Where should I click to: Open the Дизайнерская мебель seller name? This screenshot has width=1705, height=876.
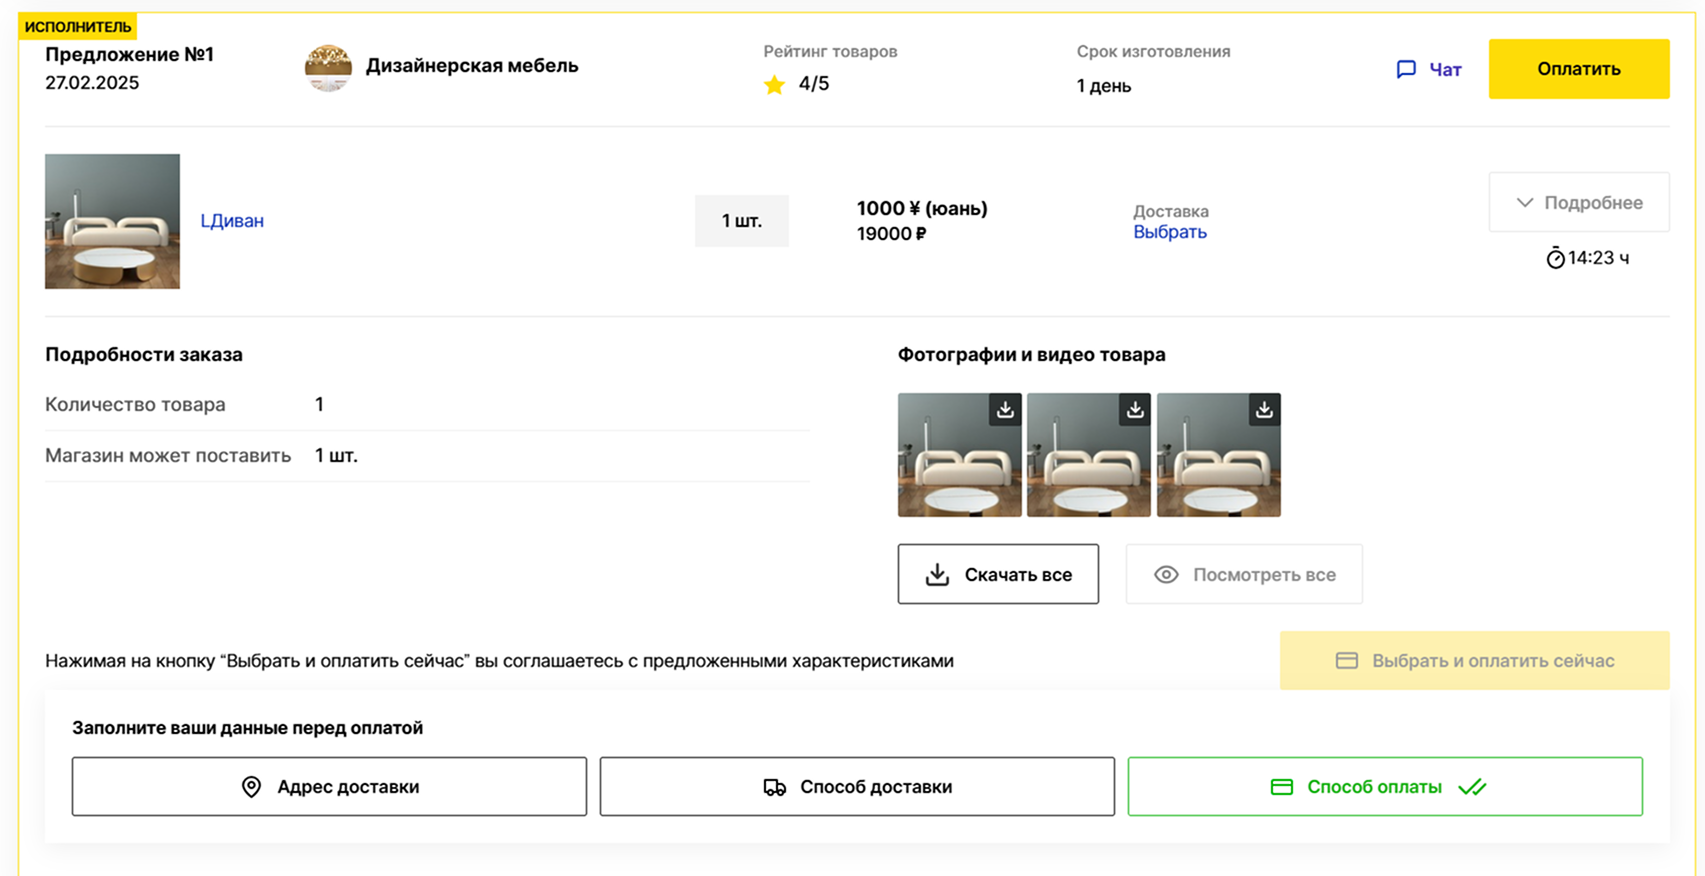click(x=471, y=66)
